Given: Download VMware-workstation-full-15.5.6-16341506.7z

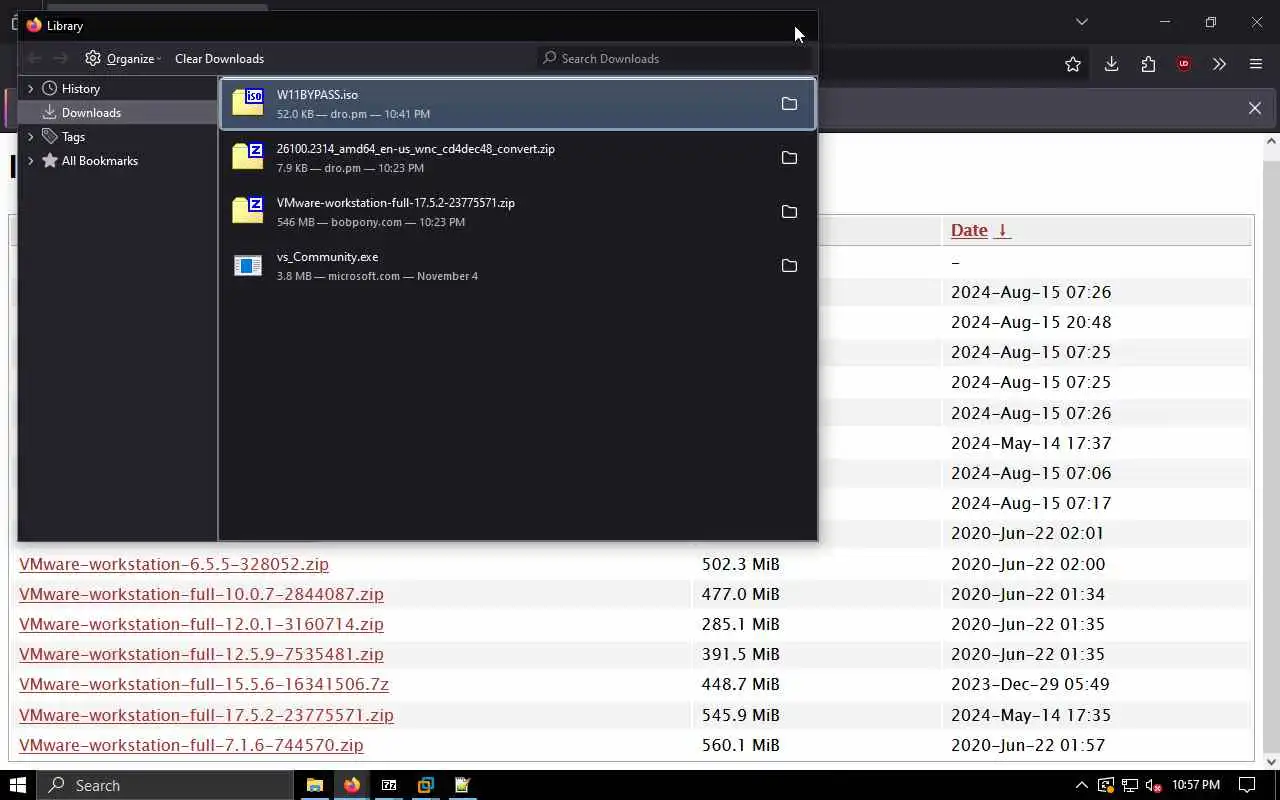Looking at the screenshot, I should point(204,684).
